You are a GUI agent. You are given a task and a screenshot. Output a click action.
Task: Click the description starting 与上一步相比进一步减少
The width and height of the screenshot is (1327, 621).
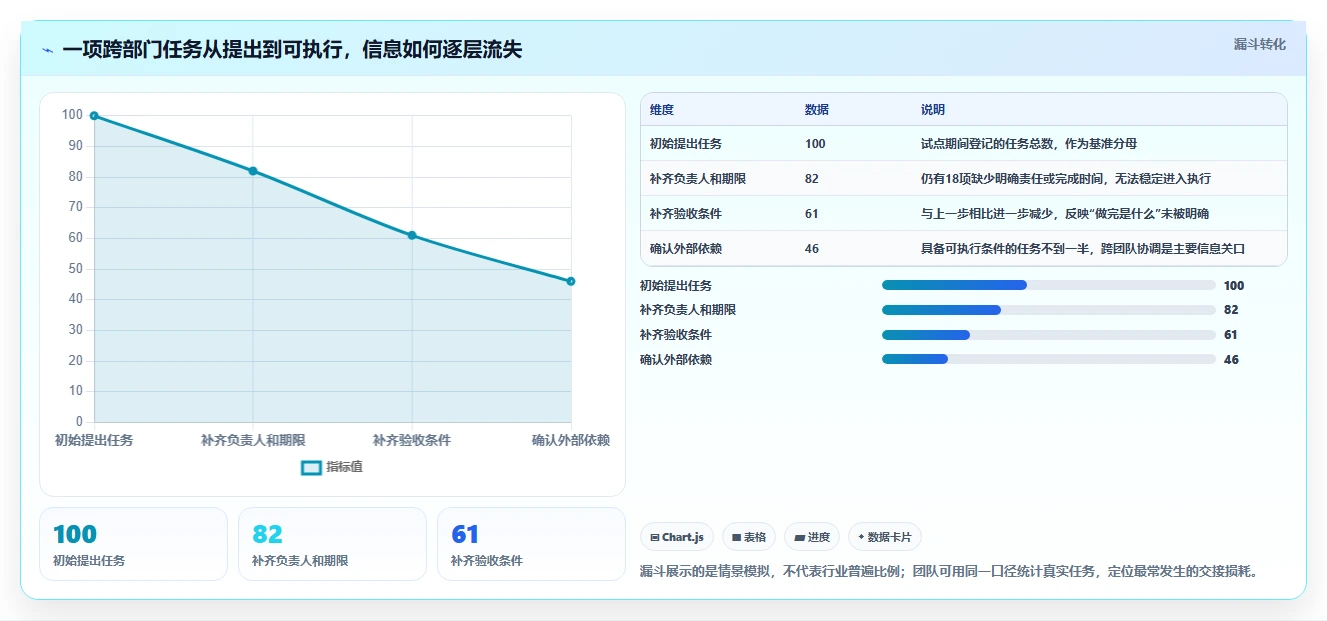pos(1067,214)
